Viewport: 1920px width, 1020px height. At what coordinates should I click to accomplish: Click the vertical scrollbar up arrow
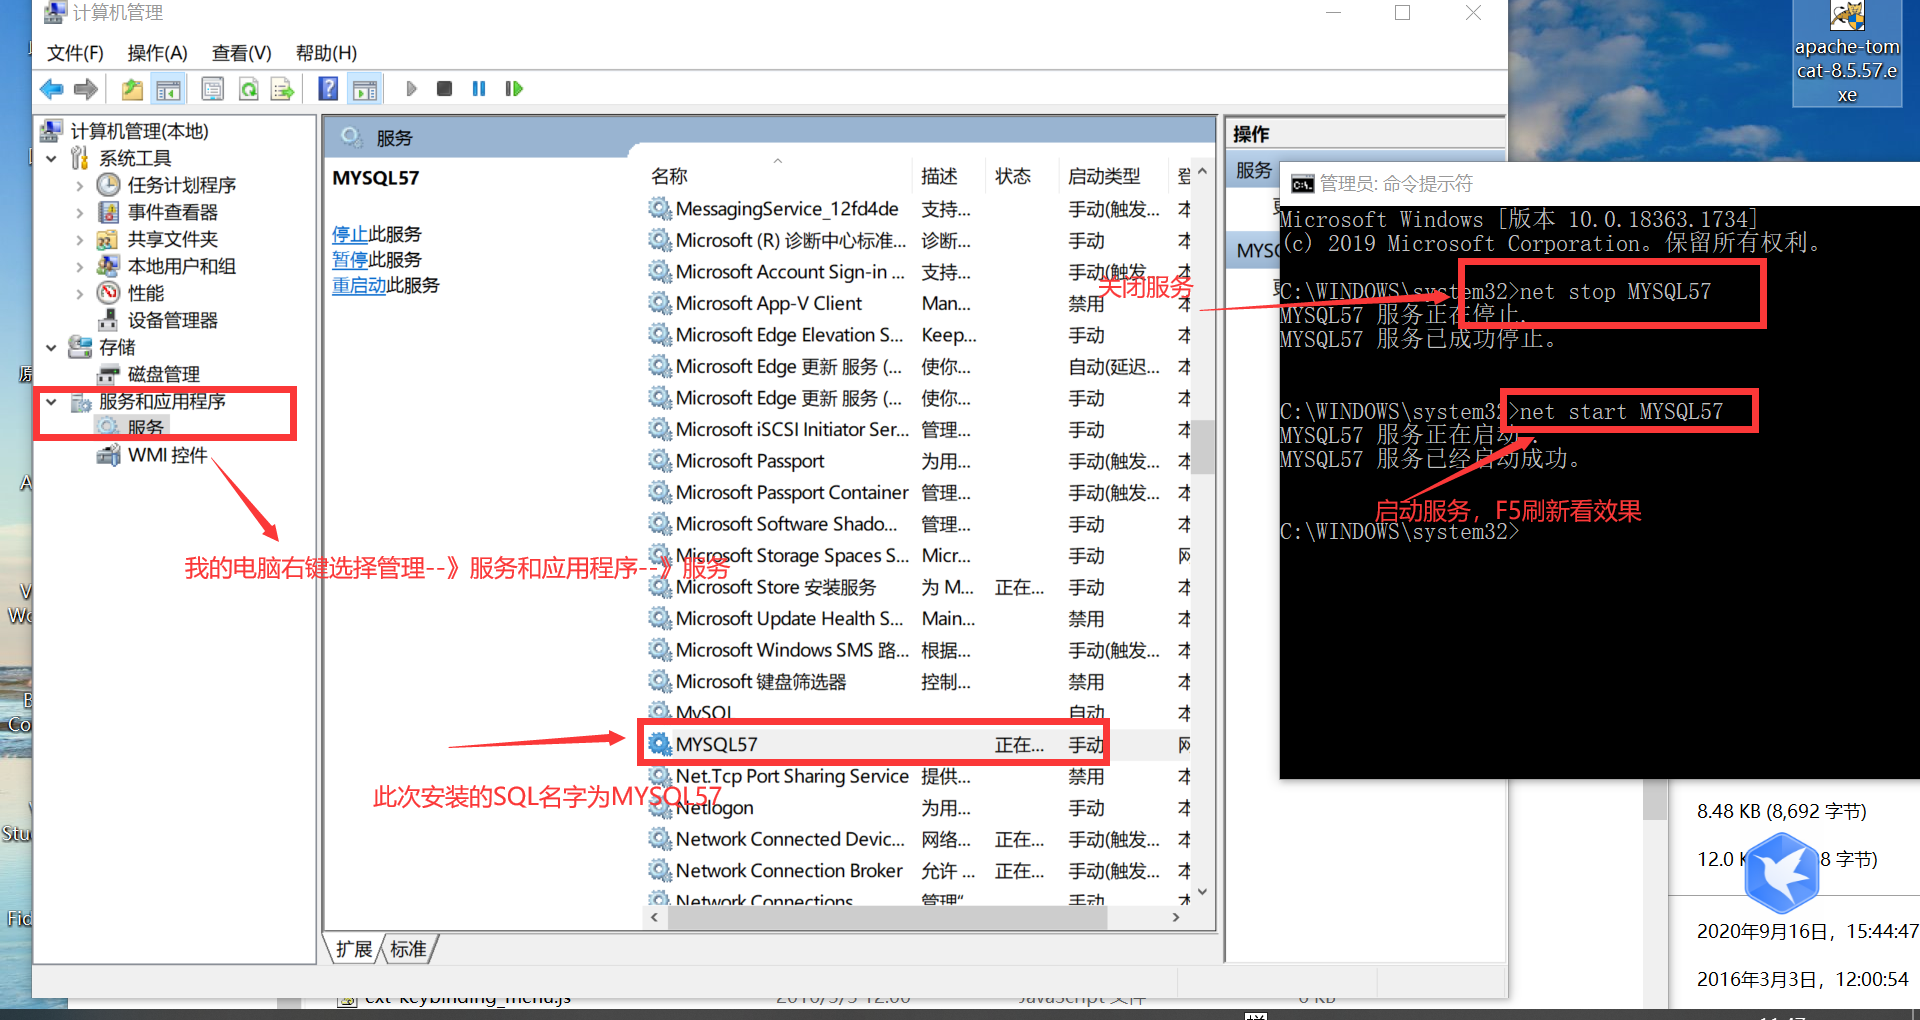point(1203,171)
